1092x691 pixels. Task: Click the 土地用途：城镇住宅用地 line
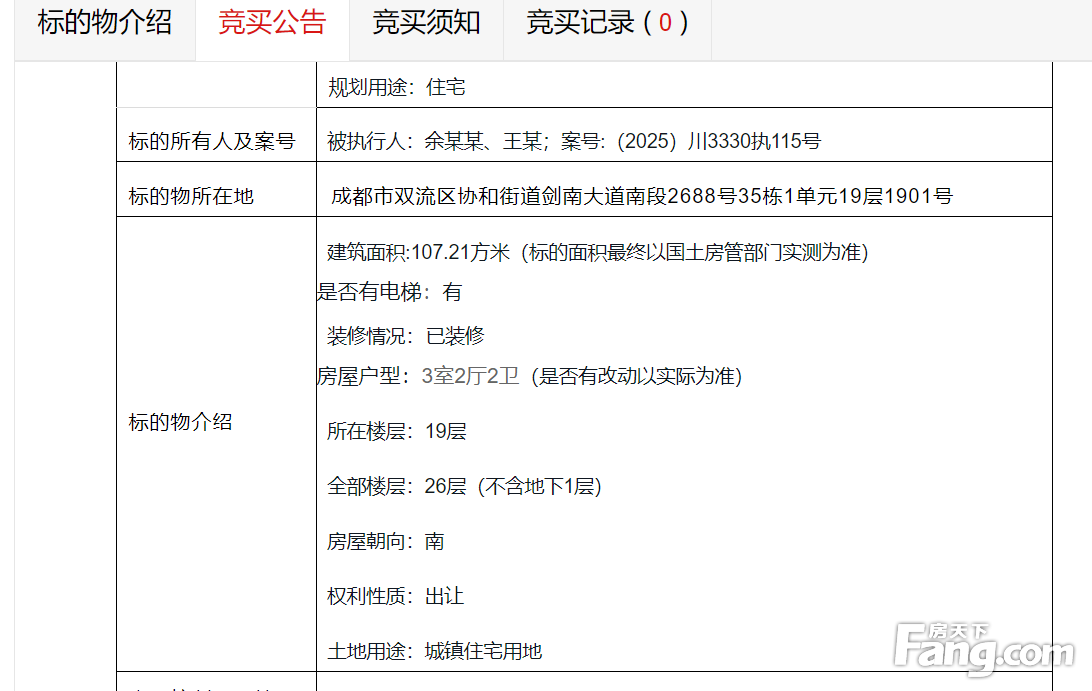(x=434, y=651)
